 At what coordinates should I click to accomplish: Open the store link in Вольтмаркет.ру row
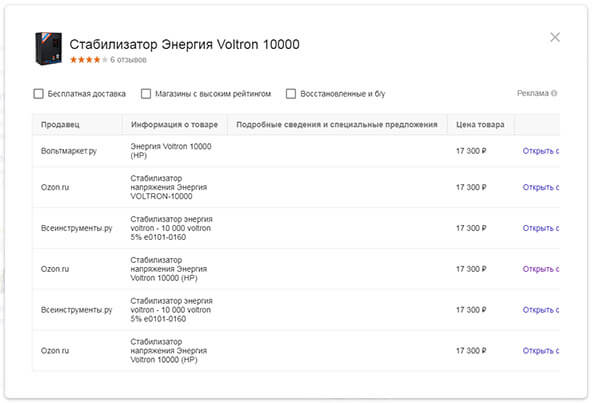click(541, 151)
